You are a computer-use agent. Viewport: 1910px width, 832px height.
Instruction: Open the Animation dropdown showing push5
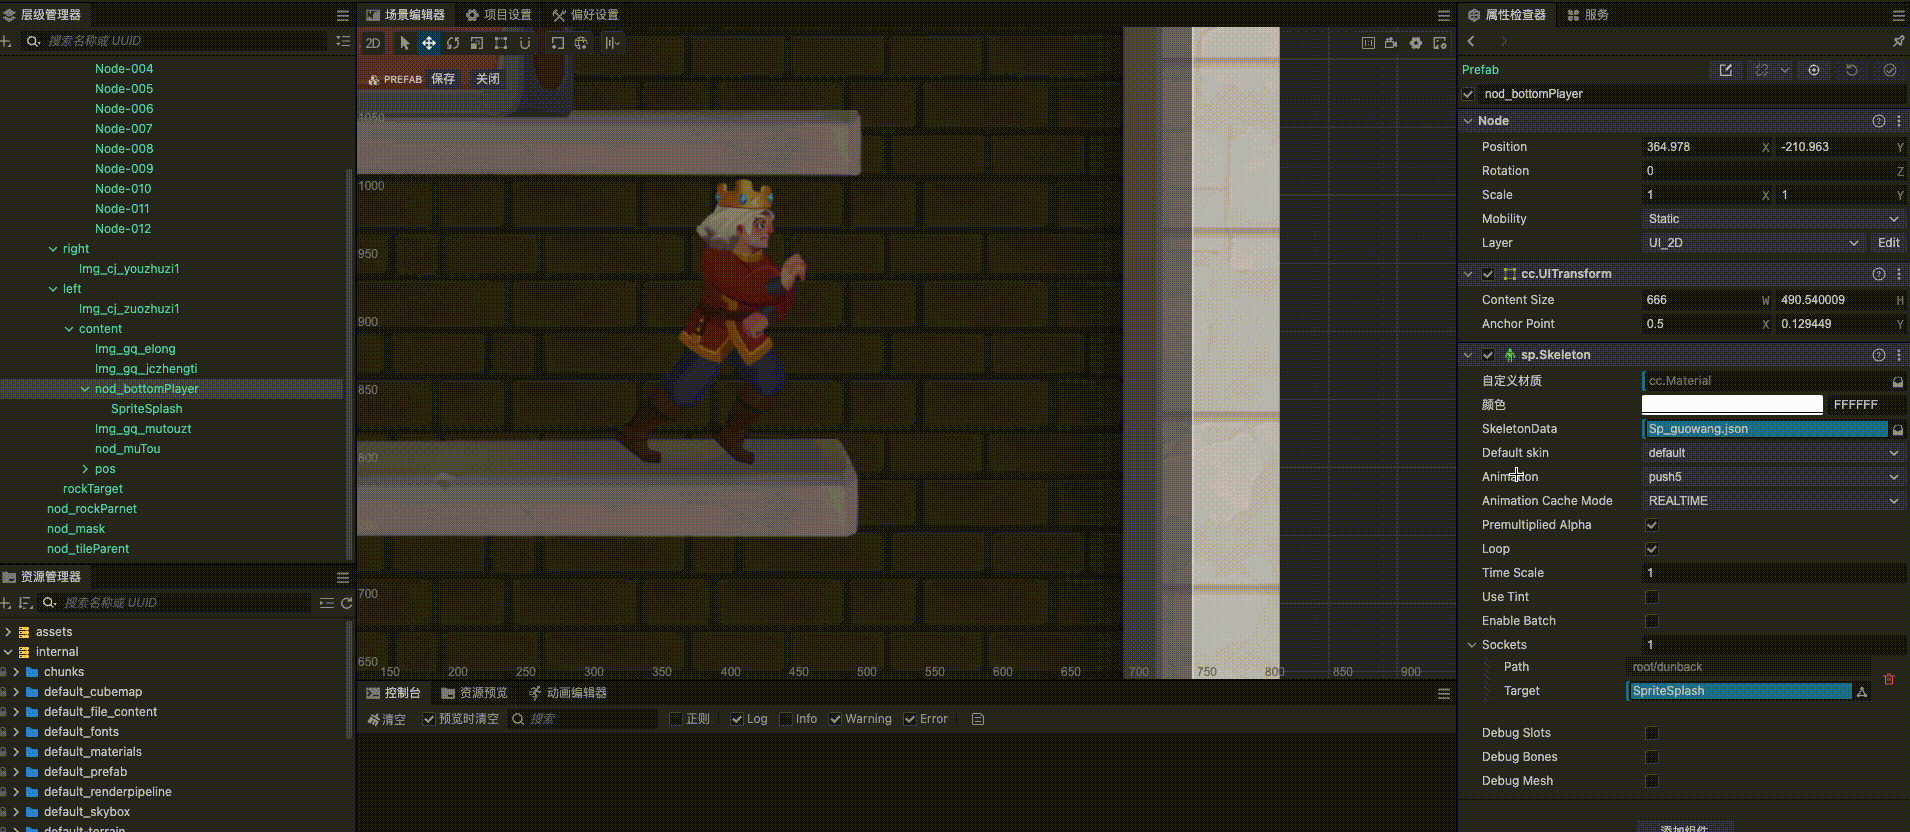click(x=1773, y=477)
